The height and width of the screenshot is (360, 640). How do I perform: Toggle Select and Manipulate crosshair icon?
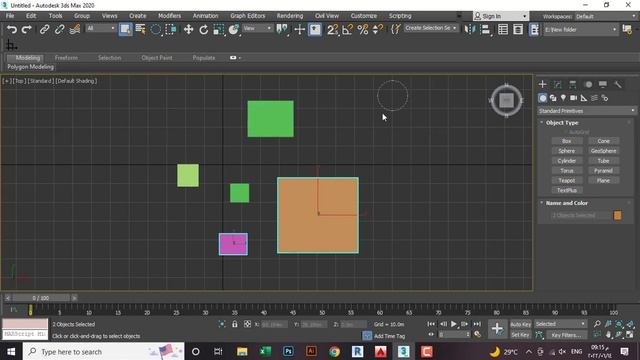pos(300,29)
